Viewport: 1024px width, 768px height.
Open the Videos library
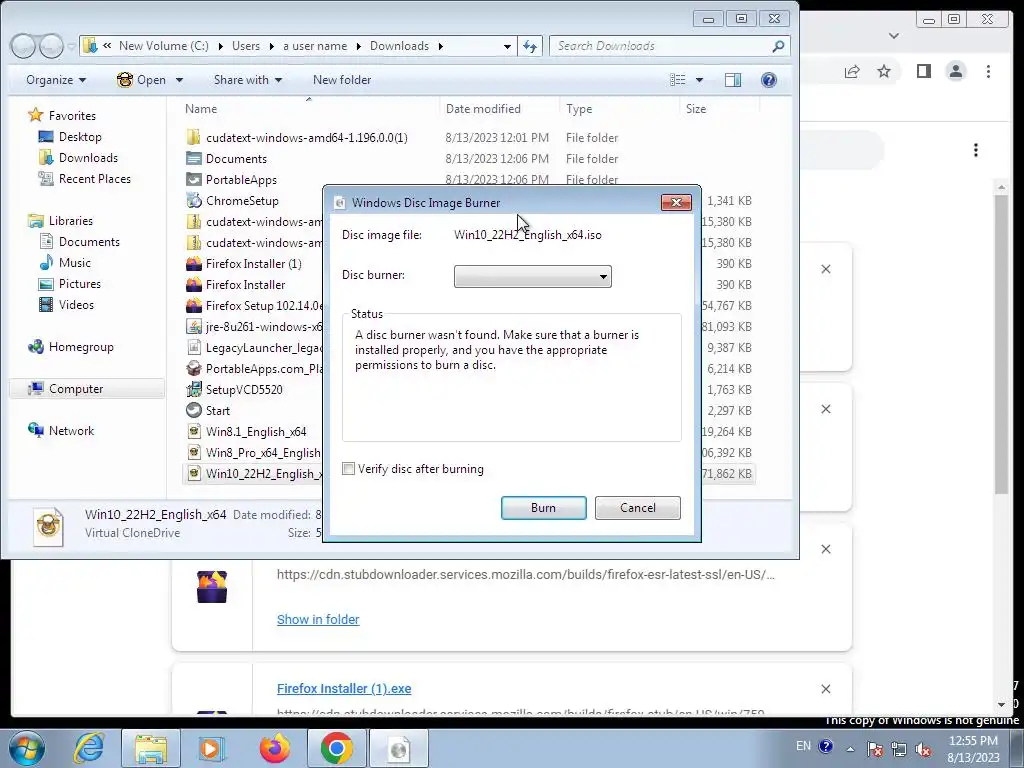click(76, 304)
